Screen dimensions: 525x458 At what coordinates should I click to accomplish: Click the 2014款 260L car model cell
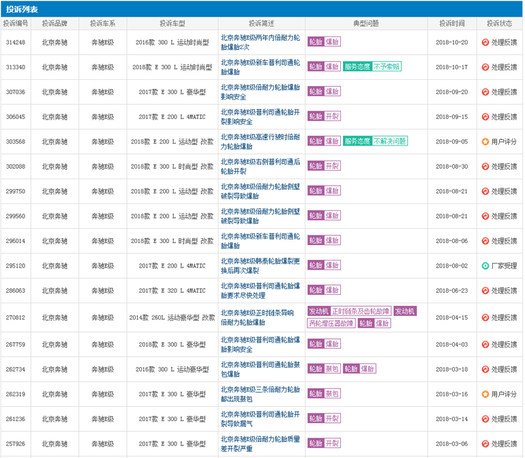click(172, 318)
